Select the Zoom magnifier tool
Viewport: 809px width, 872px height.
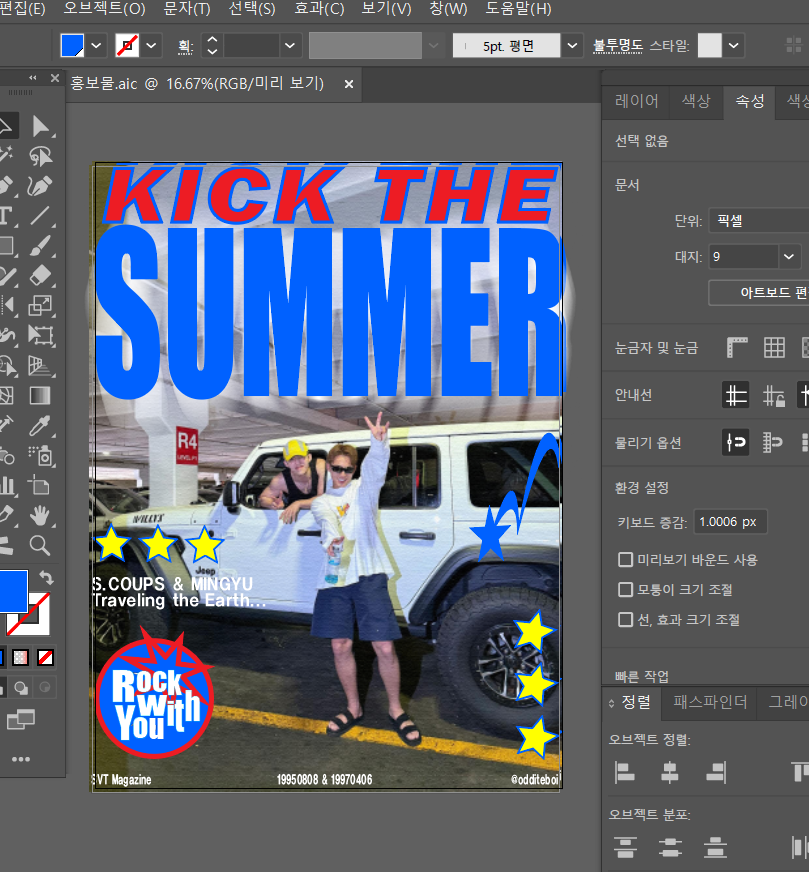click(x=41, y=546)
